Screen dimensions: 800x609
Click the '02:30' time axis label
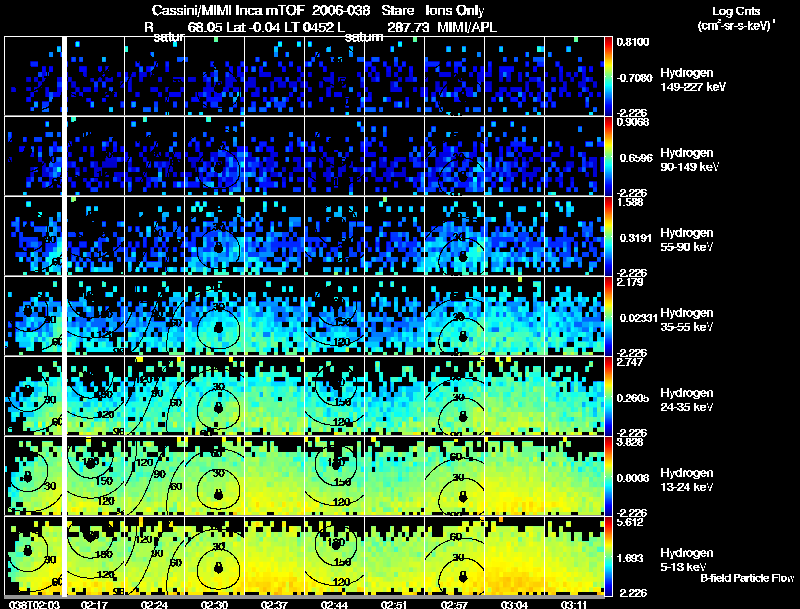[x=214, y=604]
